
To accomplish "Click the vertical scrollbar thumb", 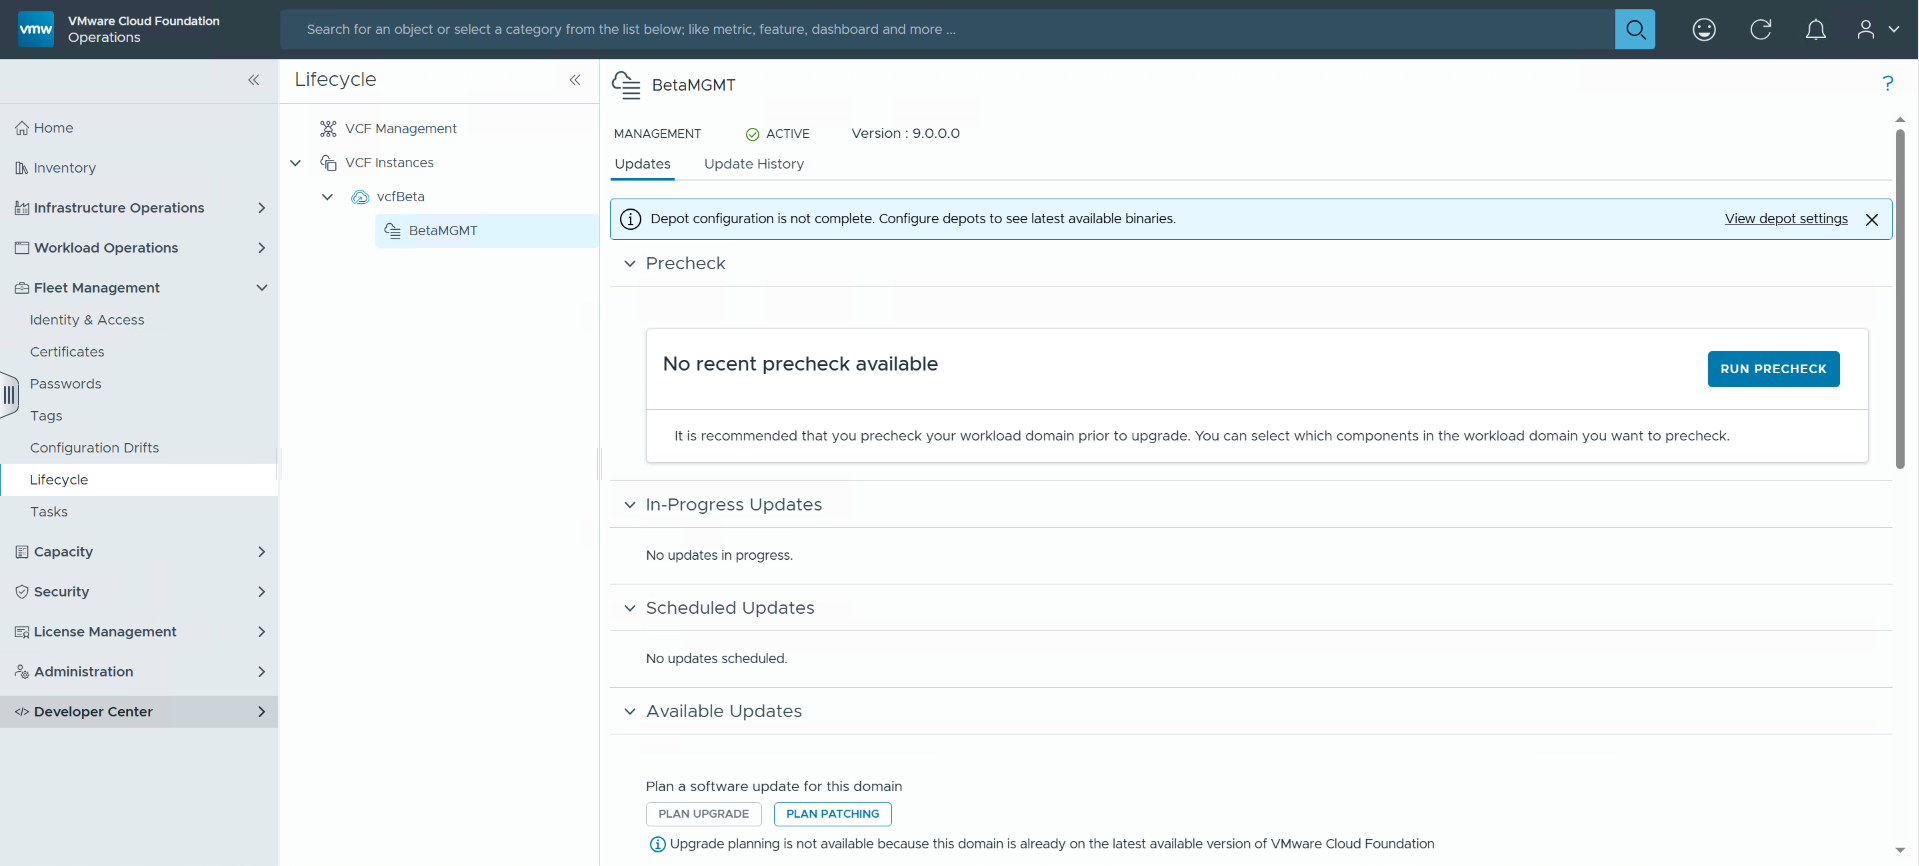I will 1900,298.
